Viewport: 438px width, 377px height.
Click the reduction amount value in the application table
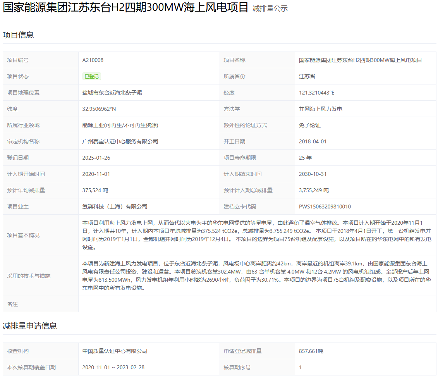[x=311, y=351]
